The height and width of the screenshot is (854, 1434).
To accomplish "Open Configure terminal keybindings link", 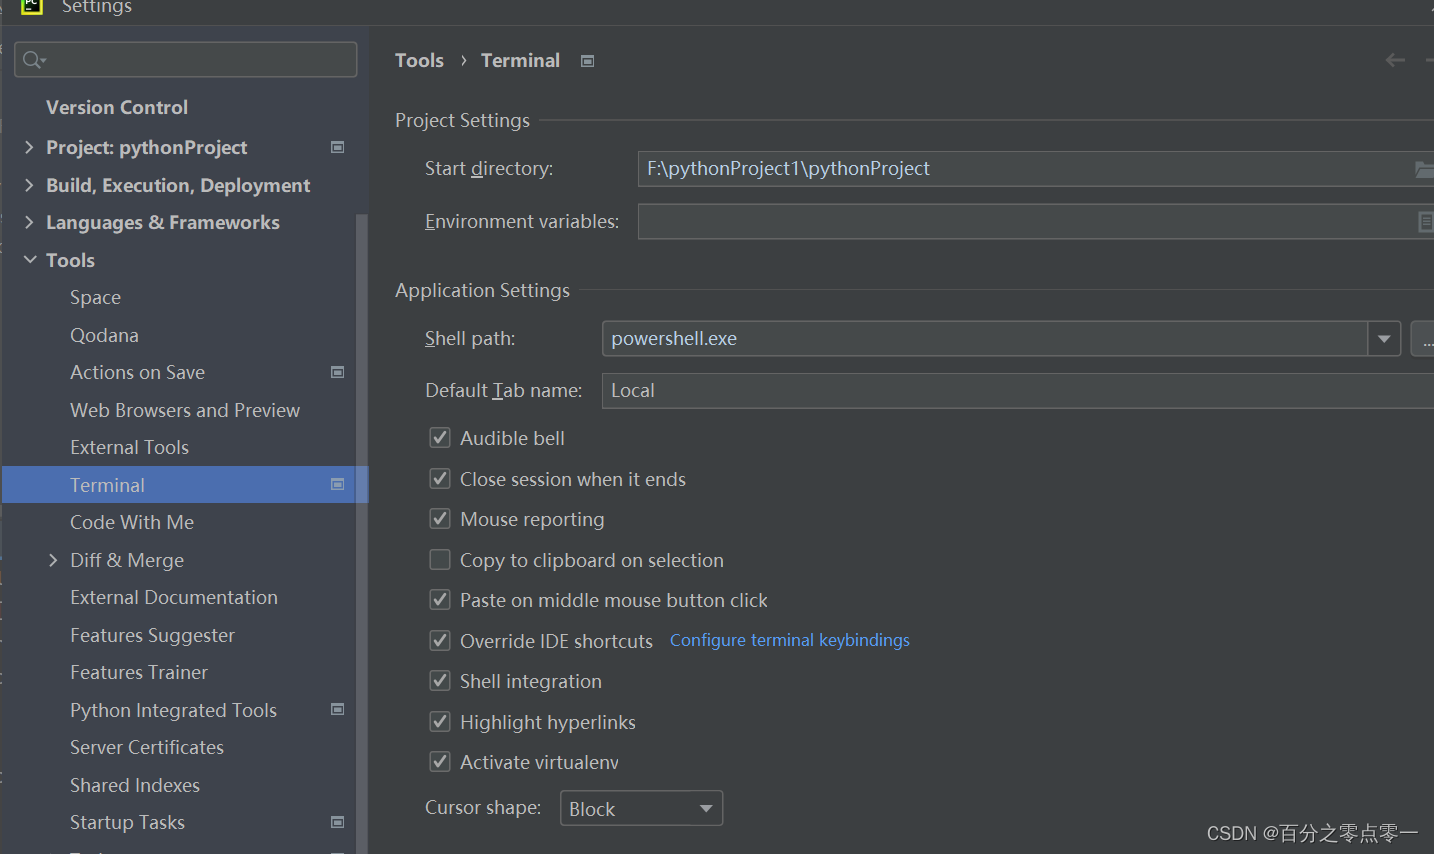I will (x=789, y=640).
